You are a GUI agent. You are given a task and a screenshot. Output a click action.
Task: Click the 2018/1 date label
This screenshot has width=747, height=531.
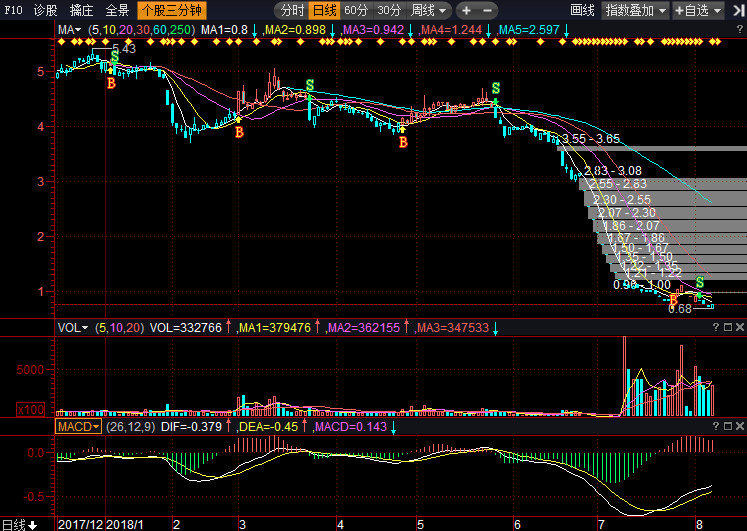point(125,524)
